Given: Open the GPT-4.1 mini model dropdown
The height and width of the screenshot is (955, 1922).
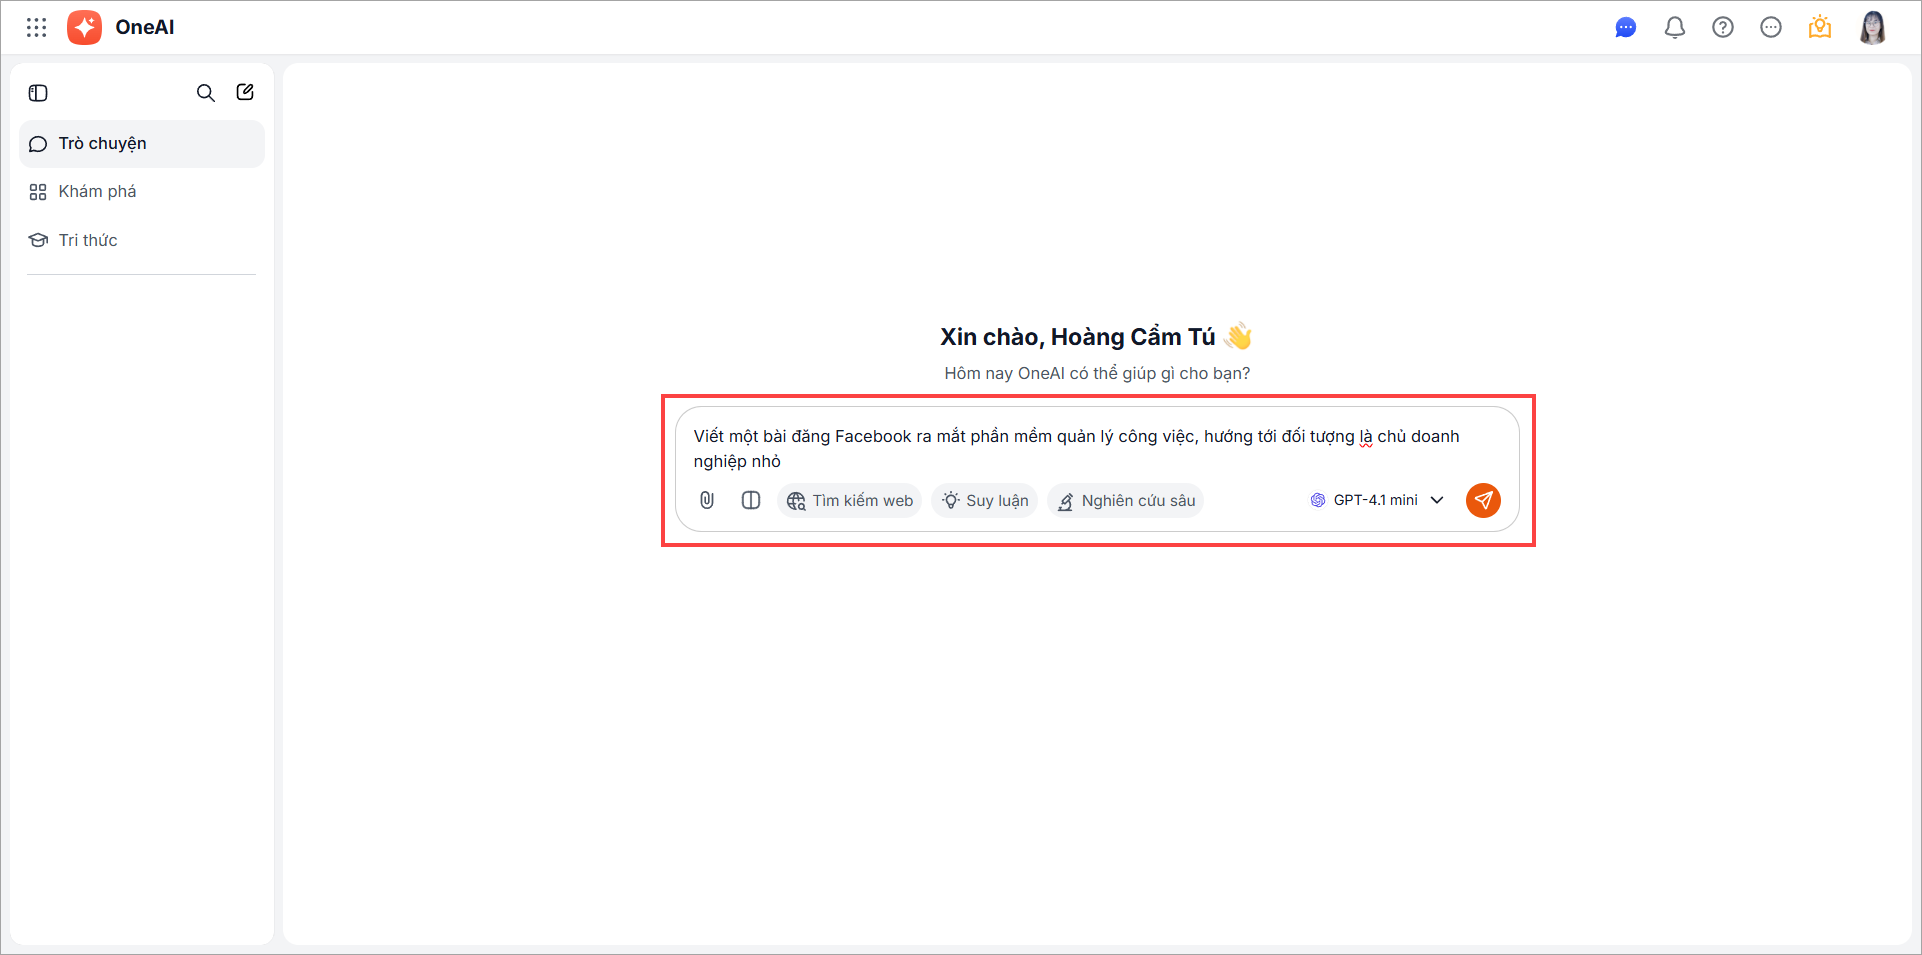Looking at the screenshot, I should [x=1377, y=500].
